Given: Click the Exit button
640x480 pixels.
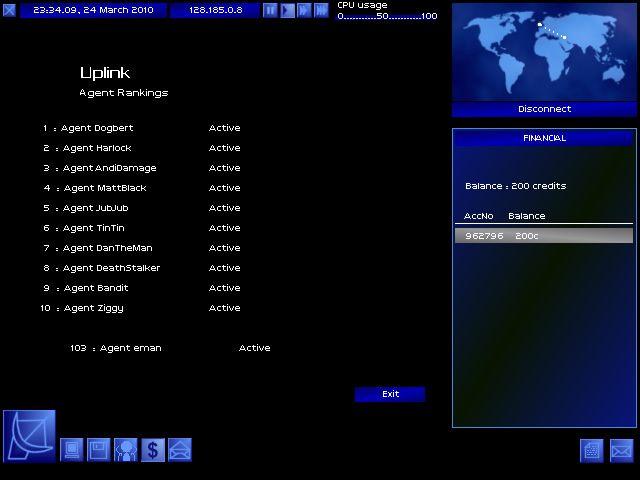Looking at the screenshot, I should (x=390, y=394).
